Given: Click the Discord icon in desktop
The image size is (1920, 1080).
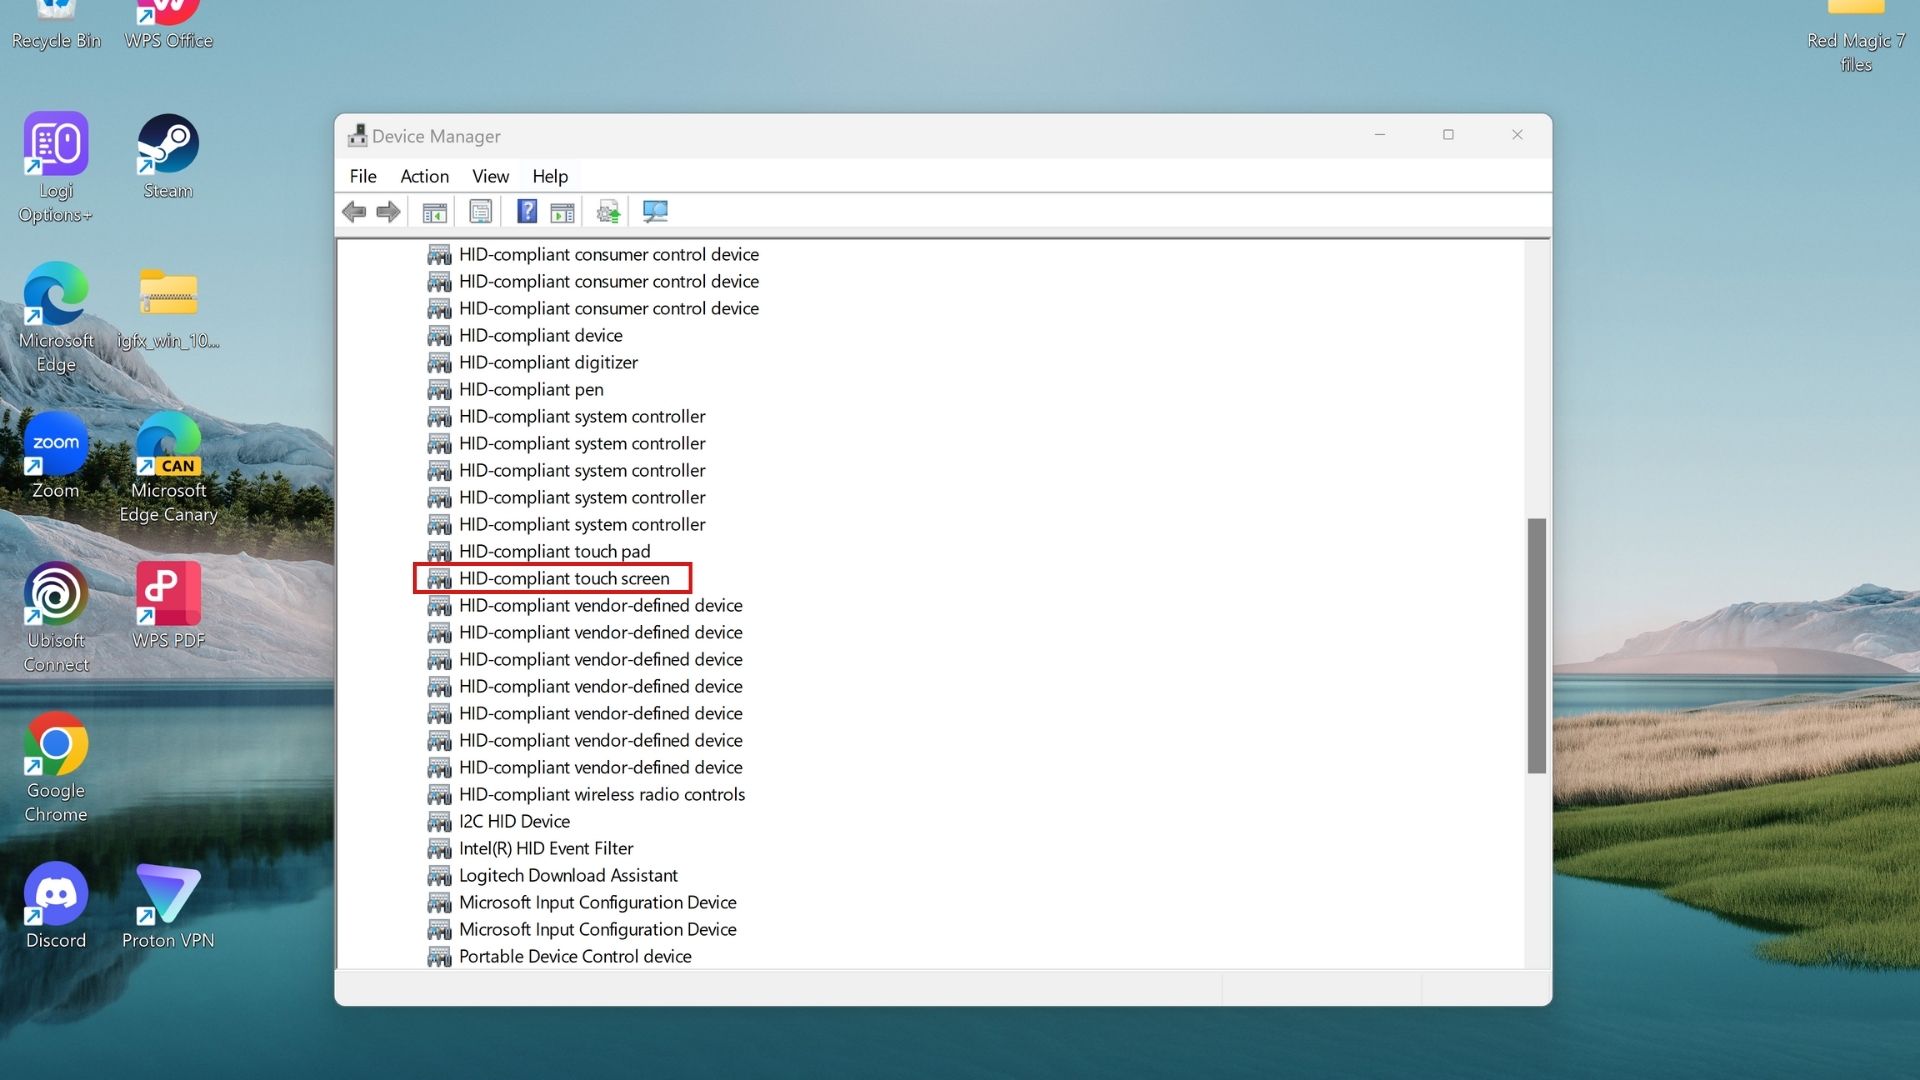Looking at the screenshot, I should point(54,895).
